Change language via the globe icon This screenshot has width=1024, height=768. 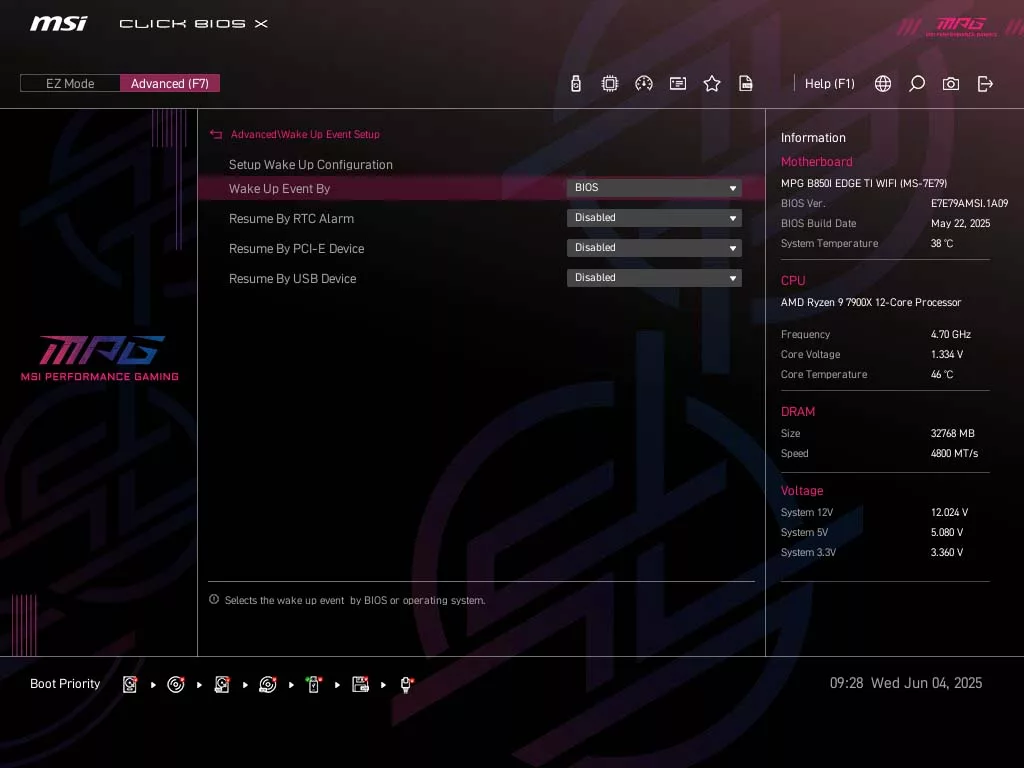(883, 84)
